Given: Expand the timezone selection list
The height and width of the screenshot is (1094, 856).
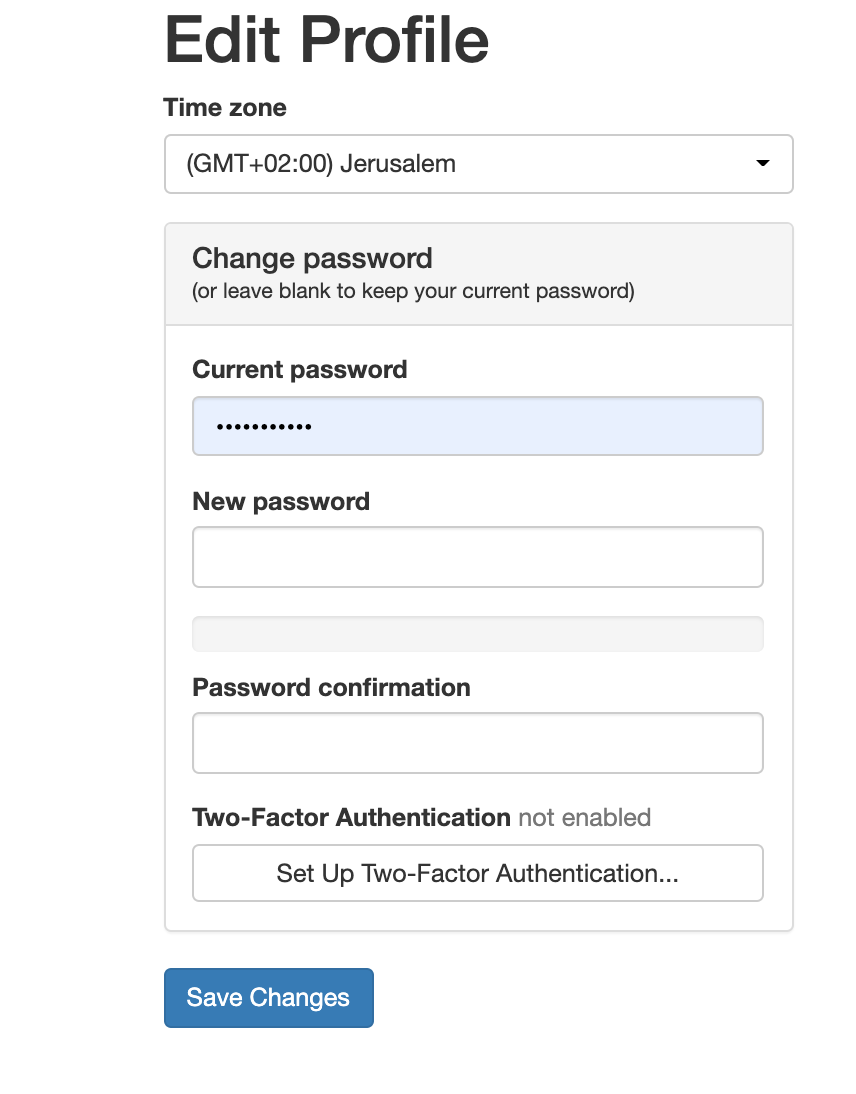Looking at the screenshot, I should pos(478,163).
